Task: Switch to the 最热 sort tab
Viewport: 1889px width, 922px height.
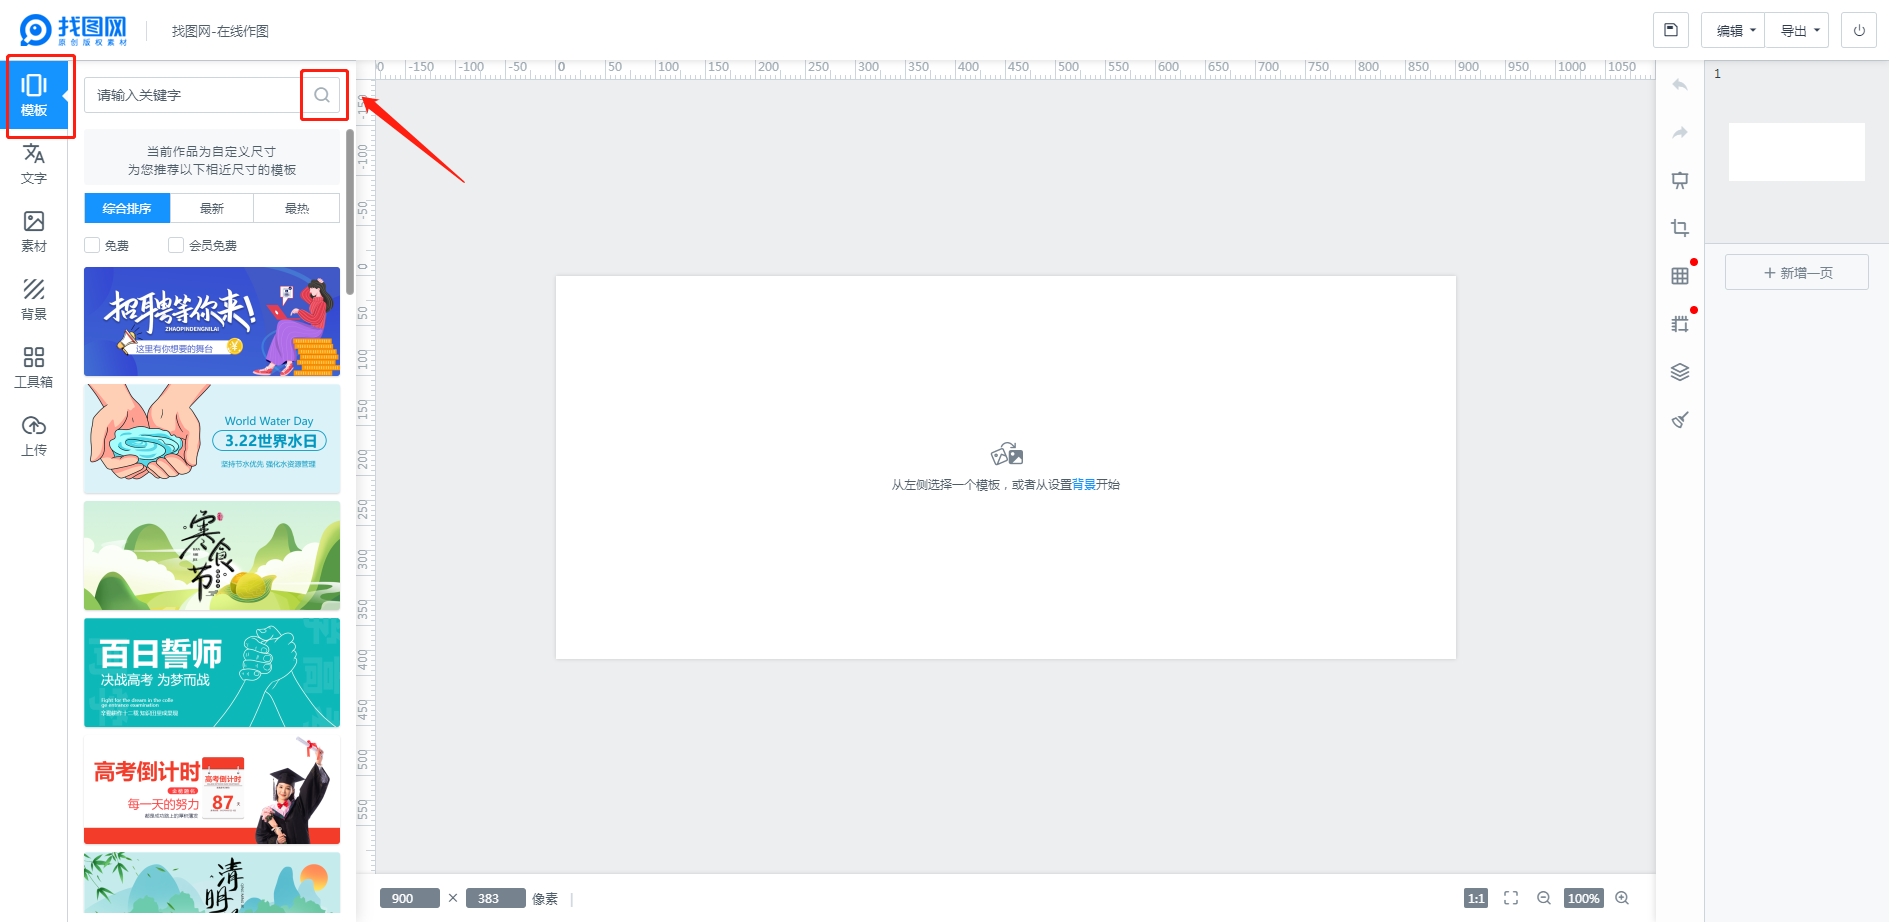Action: (x=297, y=208)
